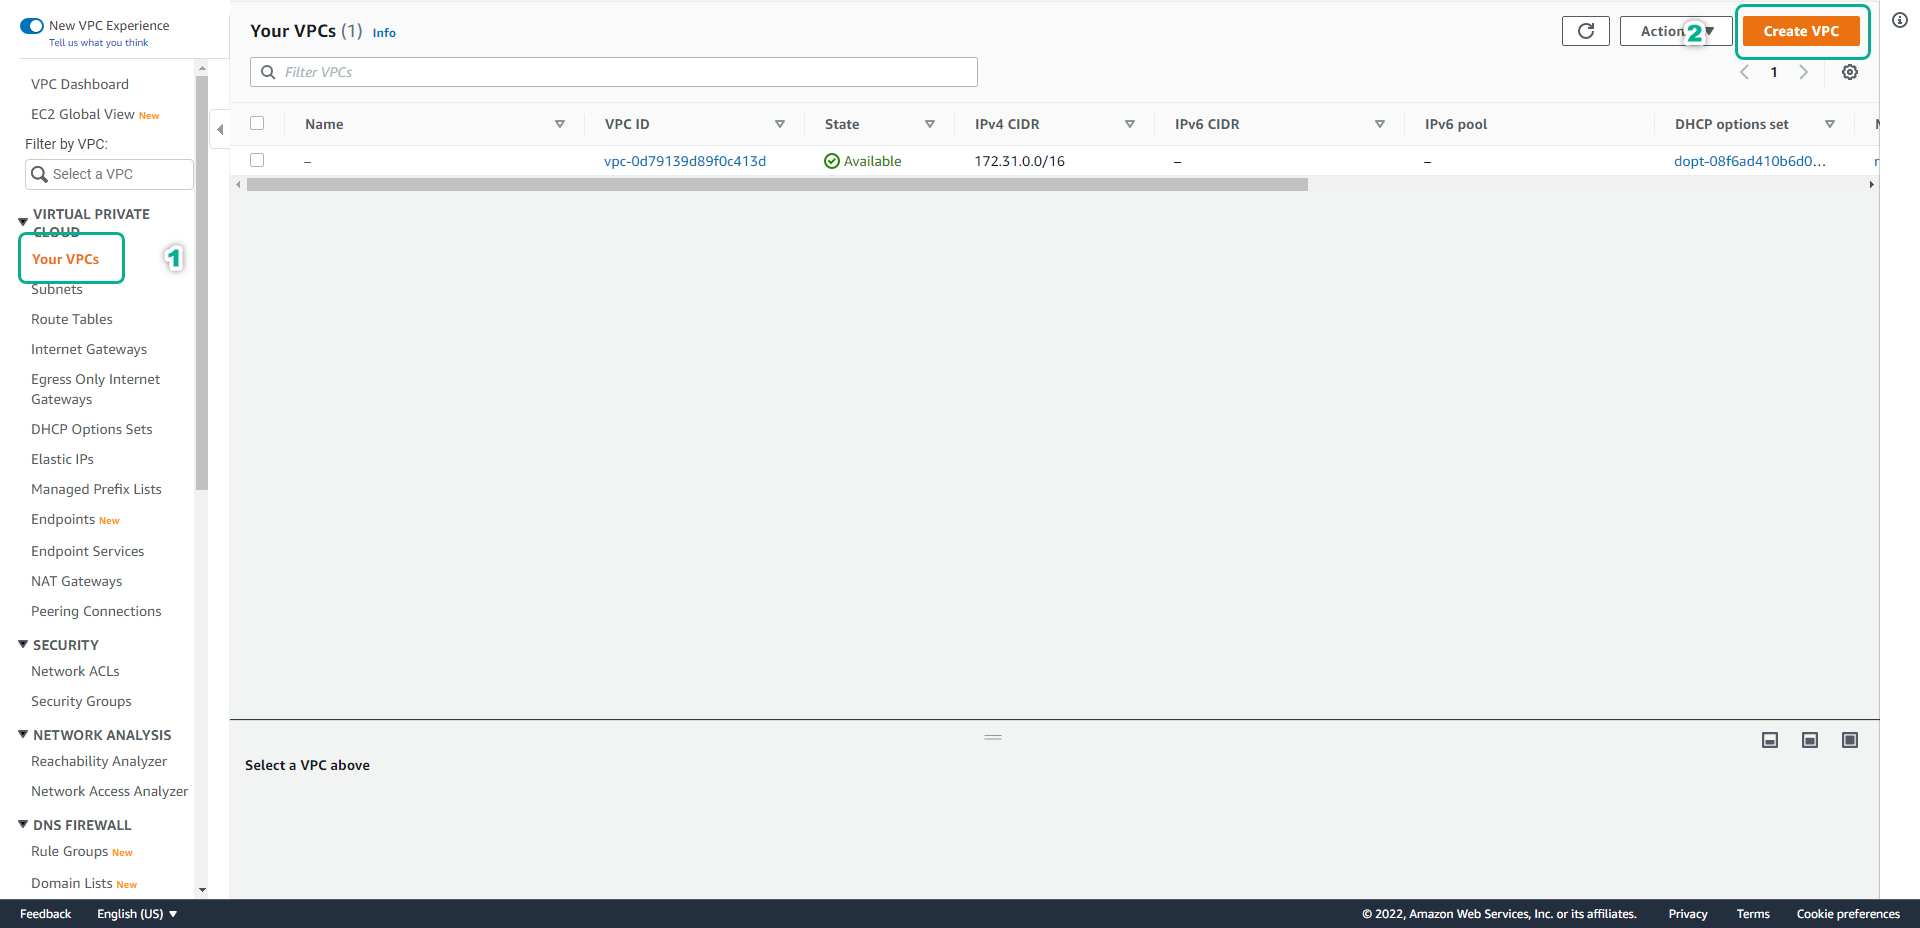
Task: Open NAT Gateways from the sidebar
Action: pos(76,580)
